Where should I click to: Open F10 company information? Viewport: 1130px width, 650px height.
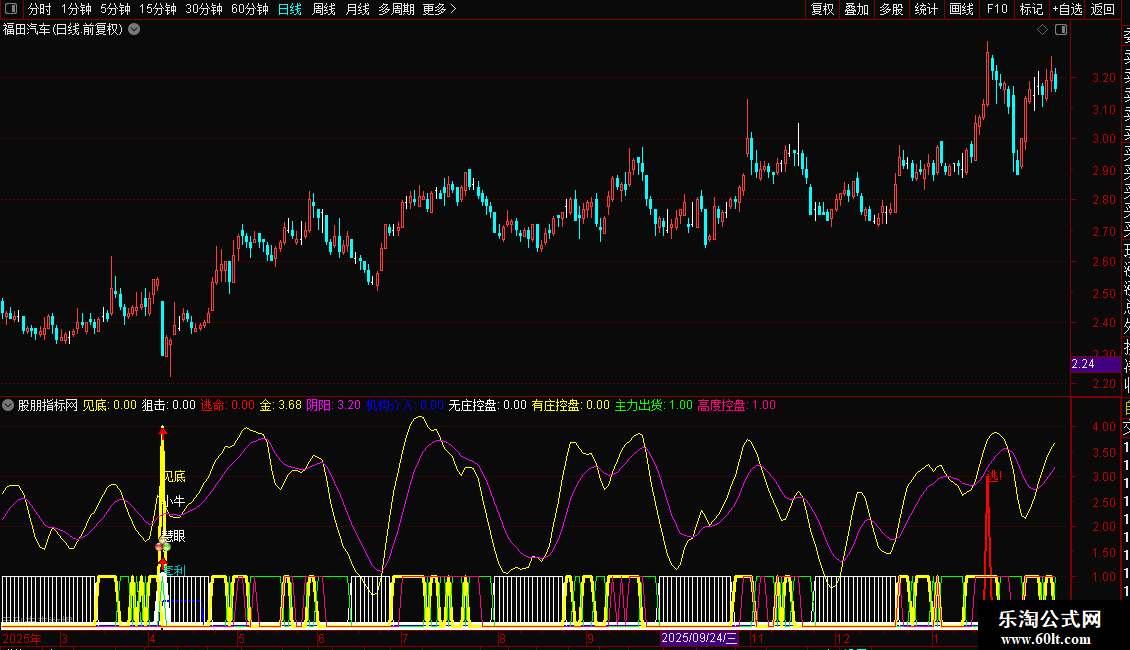point(997,9)
